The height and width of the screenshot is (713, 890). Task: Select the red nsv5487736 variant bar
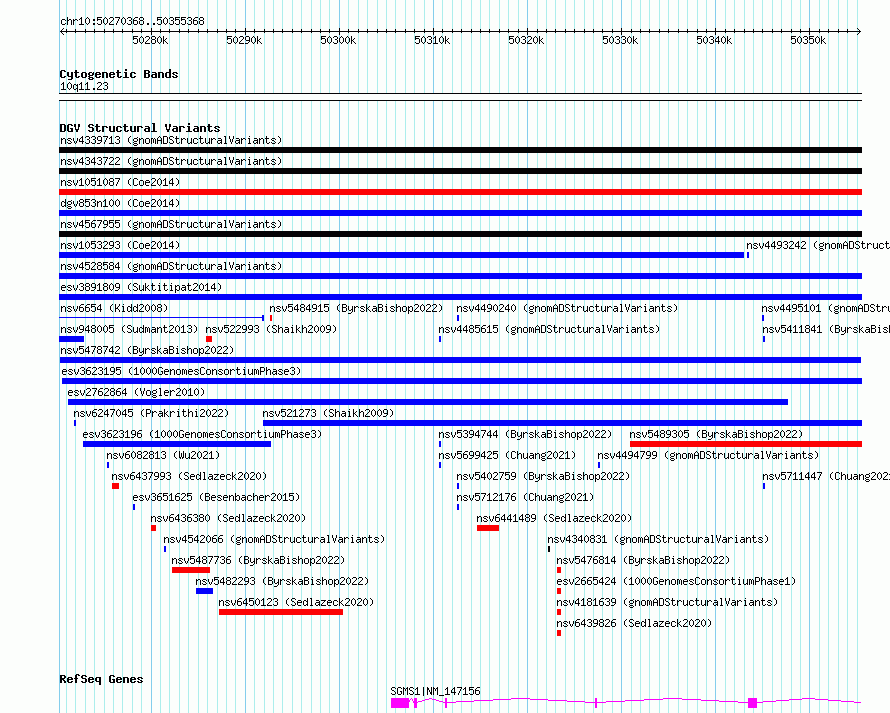pos(191,570)
